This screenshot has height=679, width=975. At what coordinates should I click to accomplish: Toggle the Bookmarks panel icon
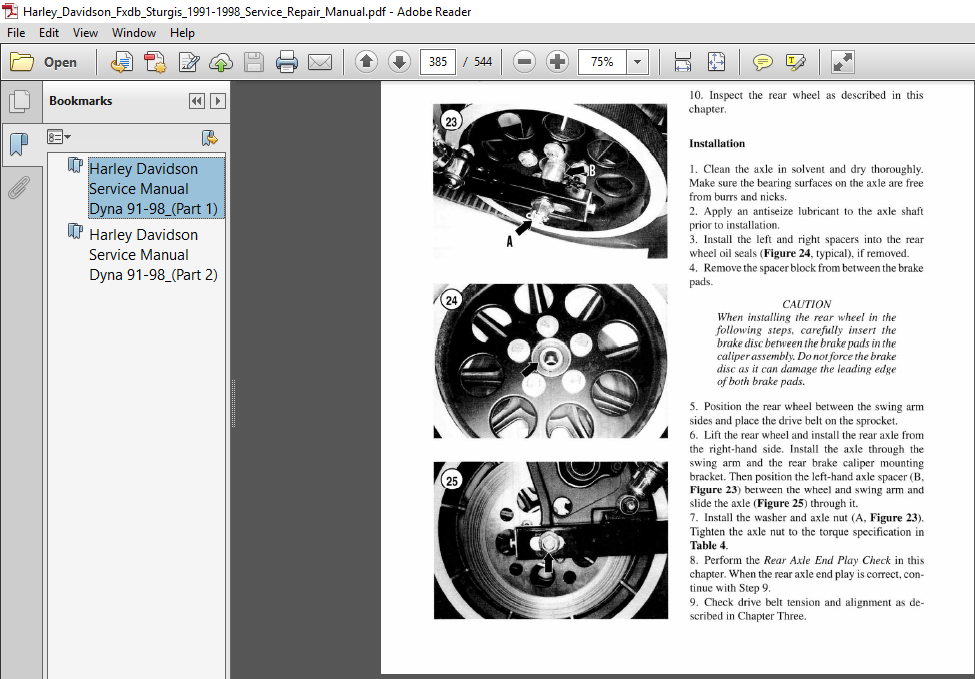(x=19, y=144)
